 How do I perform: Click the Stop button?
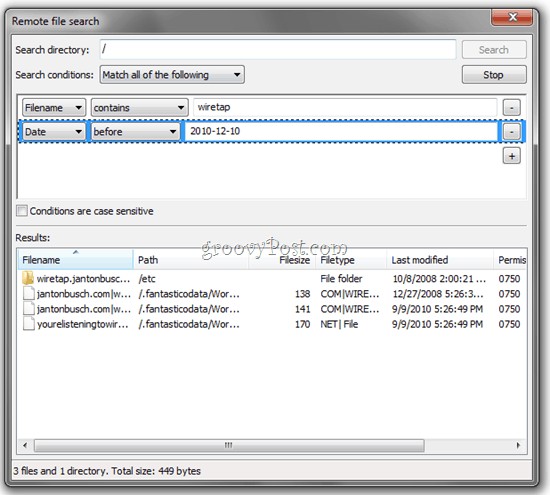(x=494, y=75)
